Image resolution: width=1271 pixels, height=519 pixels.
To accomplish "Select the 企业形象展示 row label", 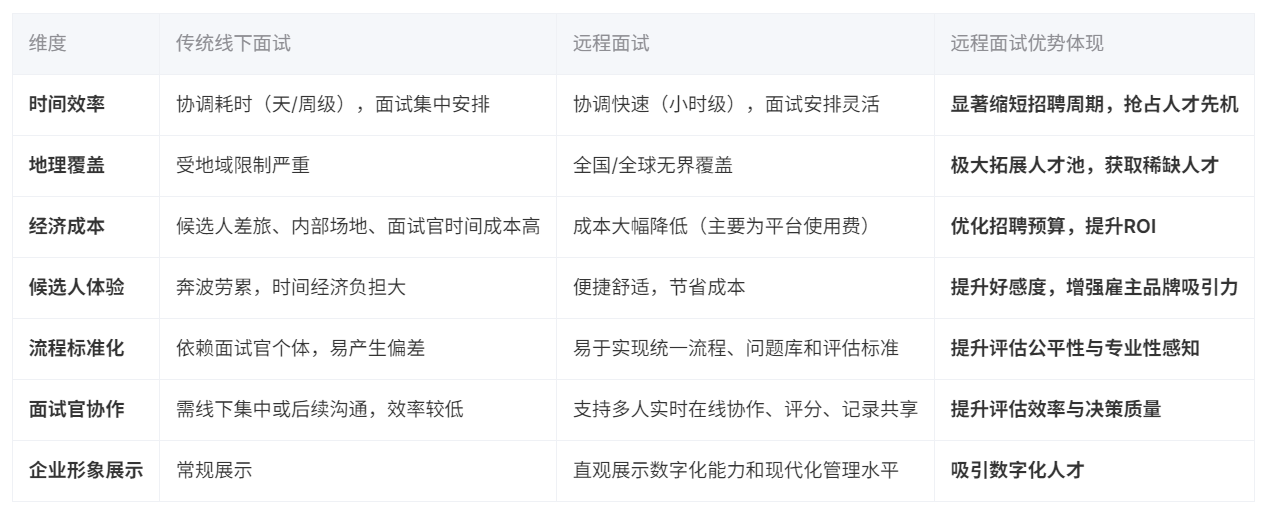I will (x=85, y=471).
